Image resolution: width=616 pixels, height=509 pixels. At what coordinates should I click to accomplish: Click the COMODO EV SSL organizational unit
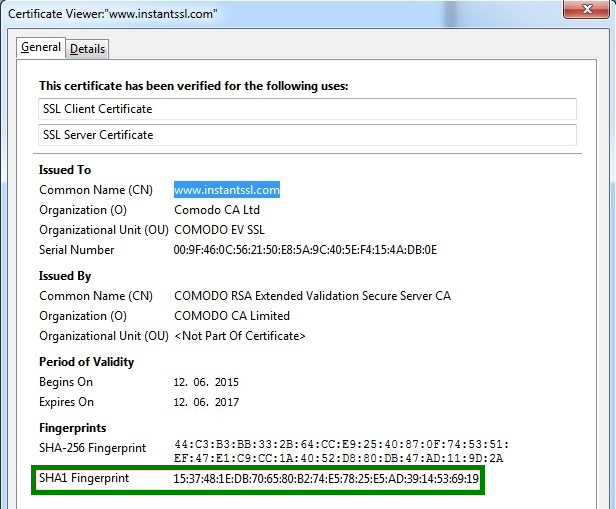[219, 230]
